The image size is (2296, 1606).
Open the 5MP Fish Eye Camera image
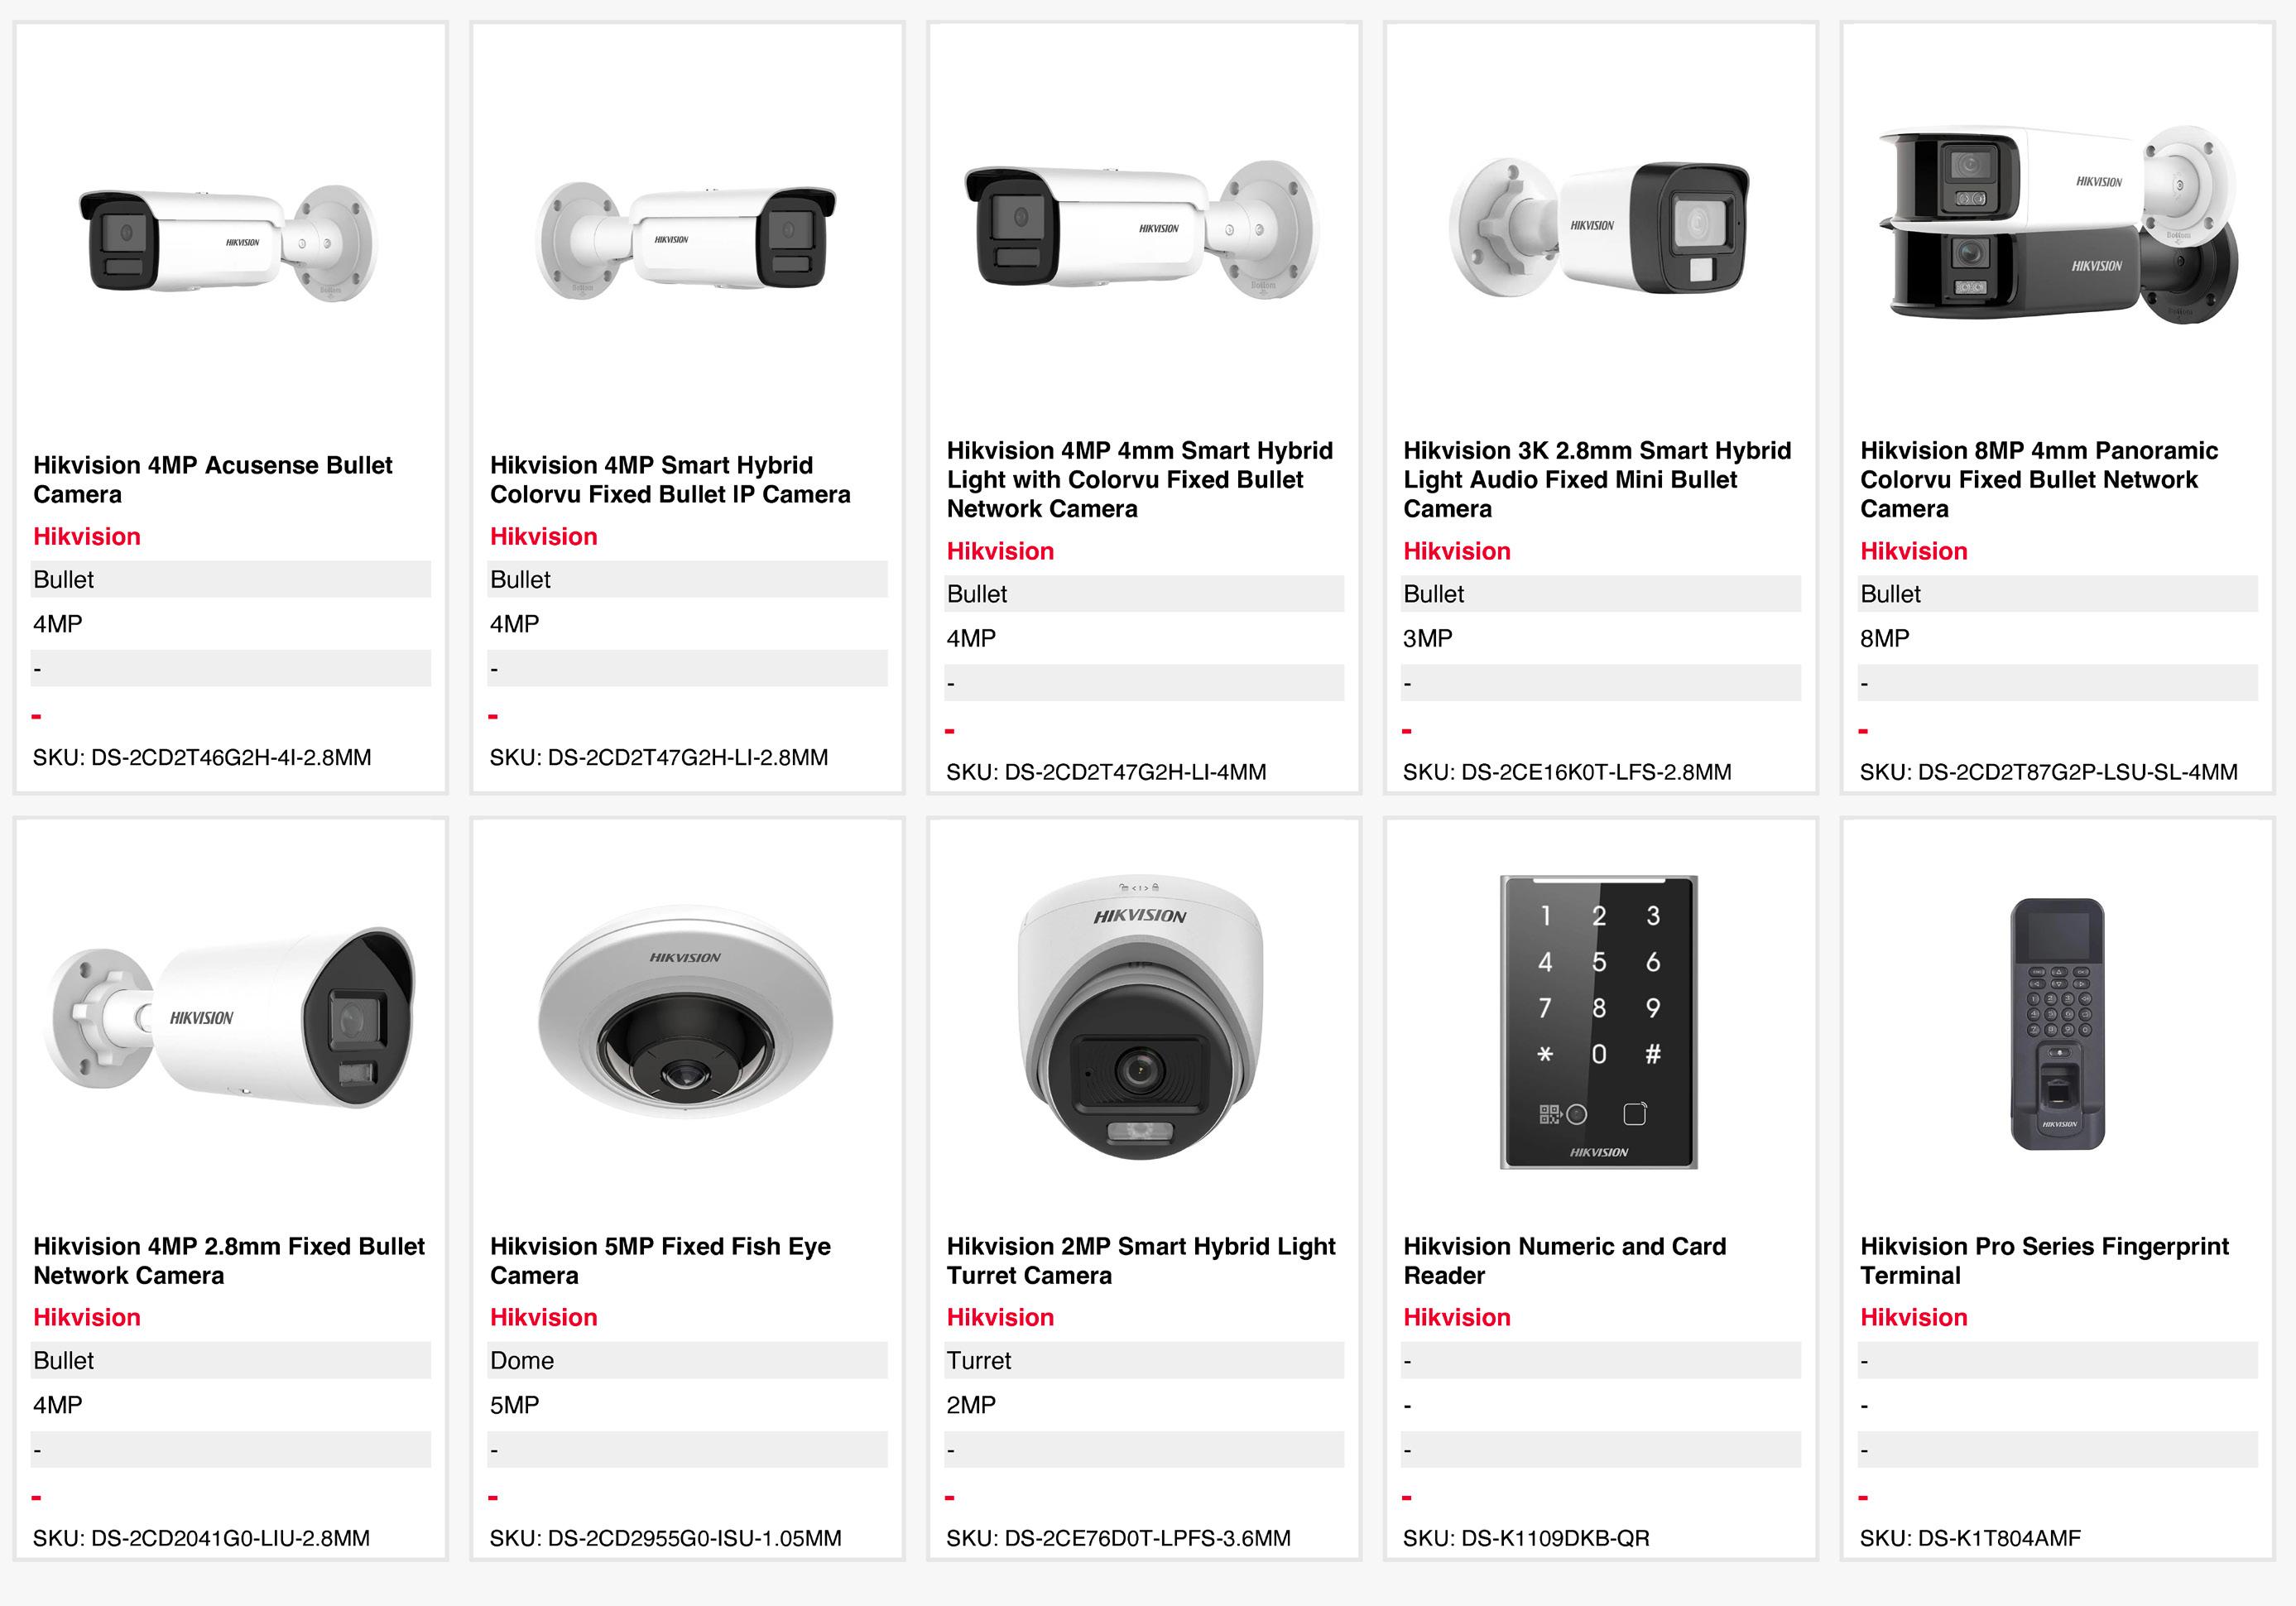click(x=686, y=1012)
